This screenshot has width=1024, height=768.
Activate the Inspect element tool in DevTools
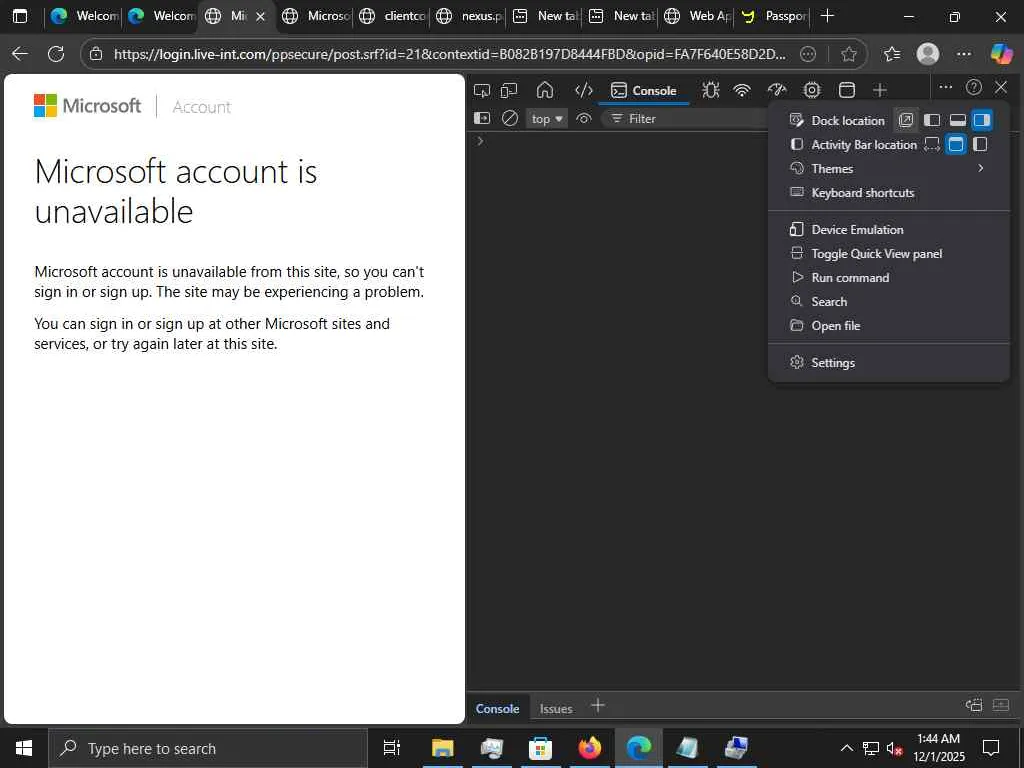click(482, 90)
